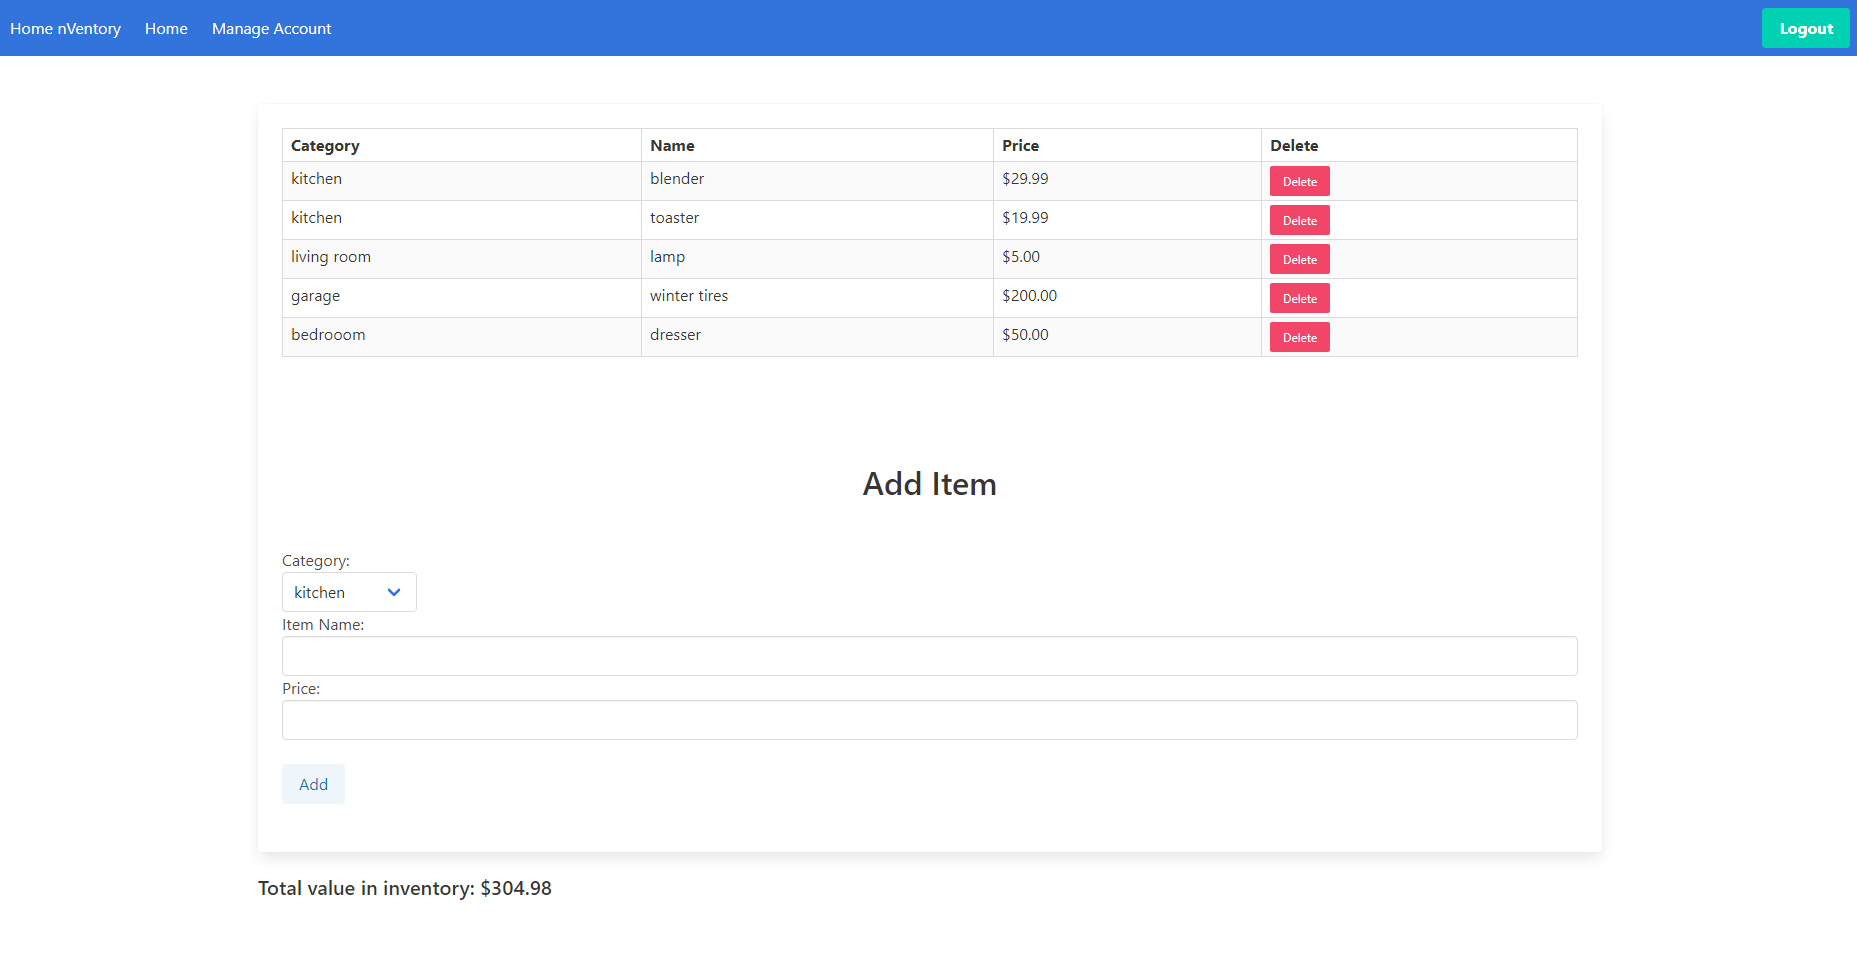Click into the Price input field
1857x978 pixels.
pos(929,720)
